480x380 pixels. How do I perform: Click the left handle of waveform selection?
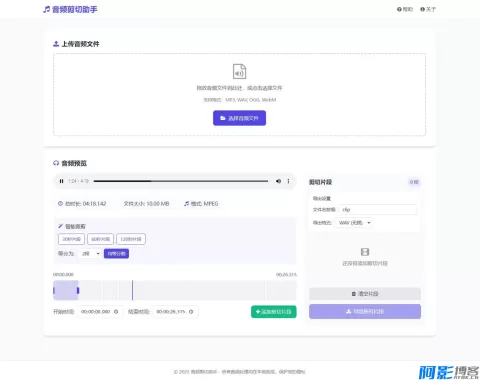54,290
